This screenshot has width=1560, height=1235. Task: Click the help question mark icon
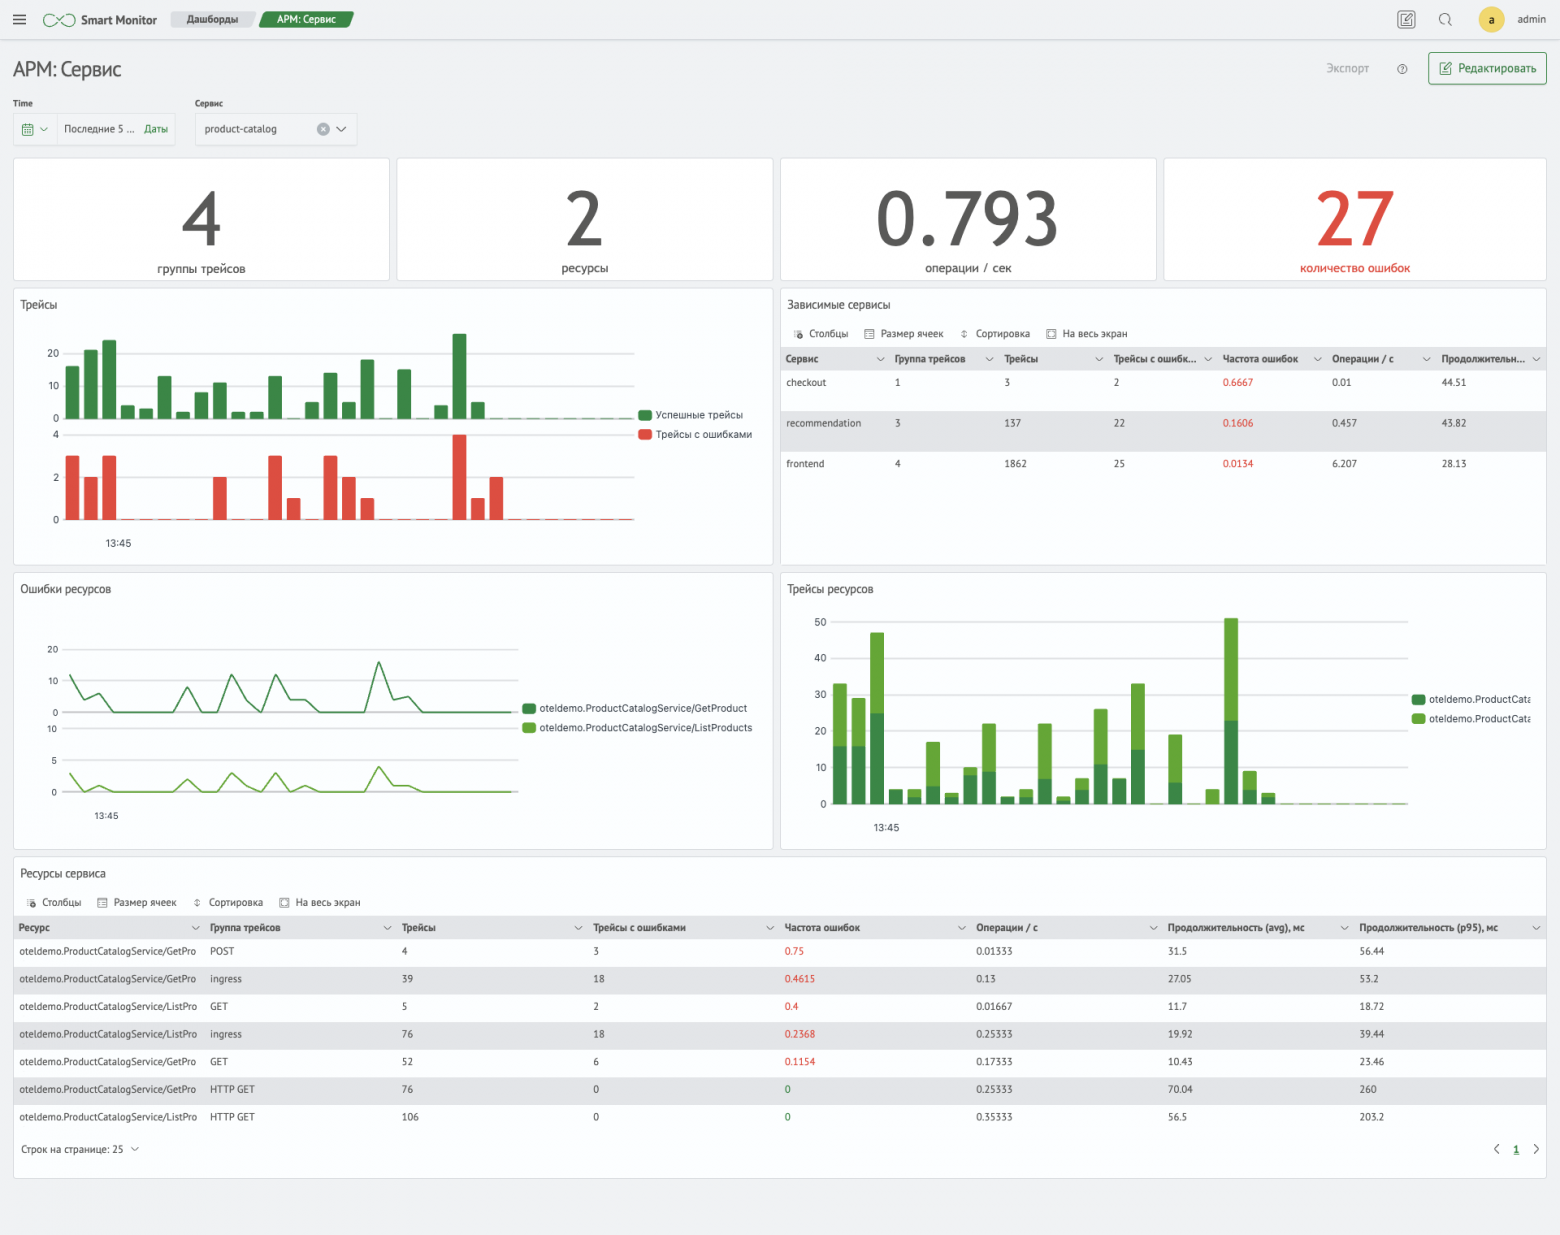[1402, 69]
